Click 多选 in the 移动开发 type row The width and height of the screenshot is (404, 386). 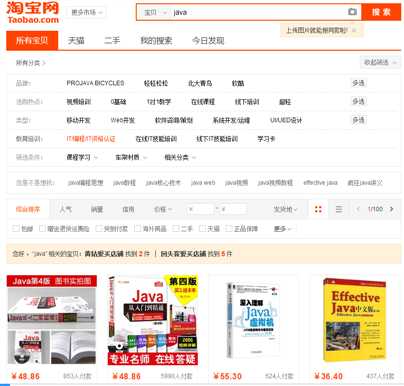click(358, 120)
